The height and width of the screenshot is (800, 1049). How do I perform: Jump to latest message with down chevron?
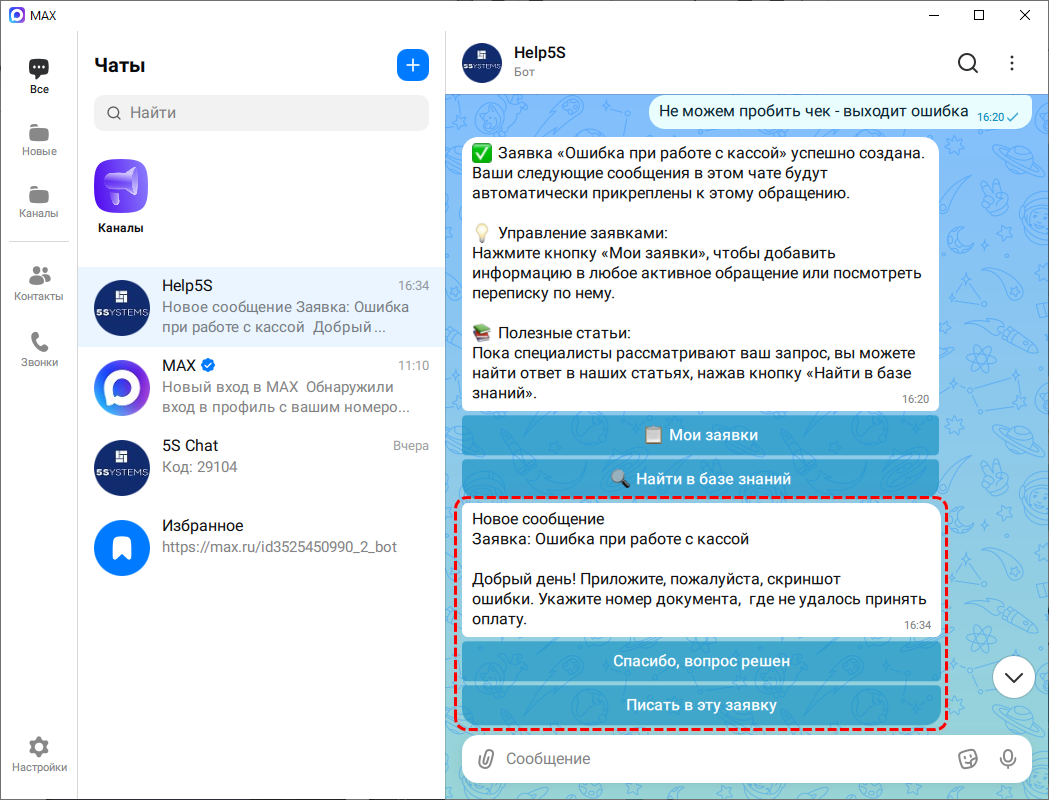tap(1014, 678)
